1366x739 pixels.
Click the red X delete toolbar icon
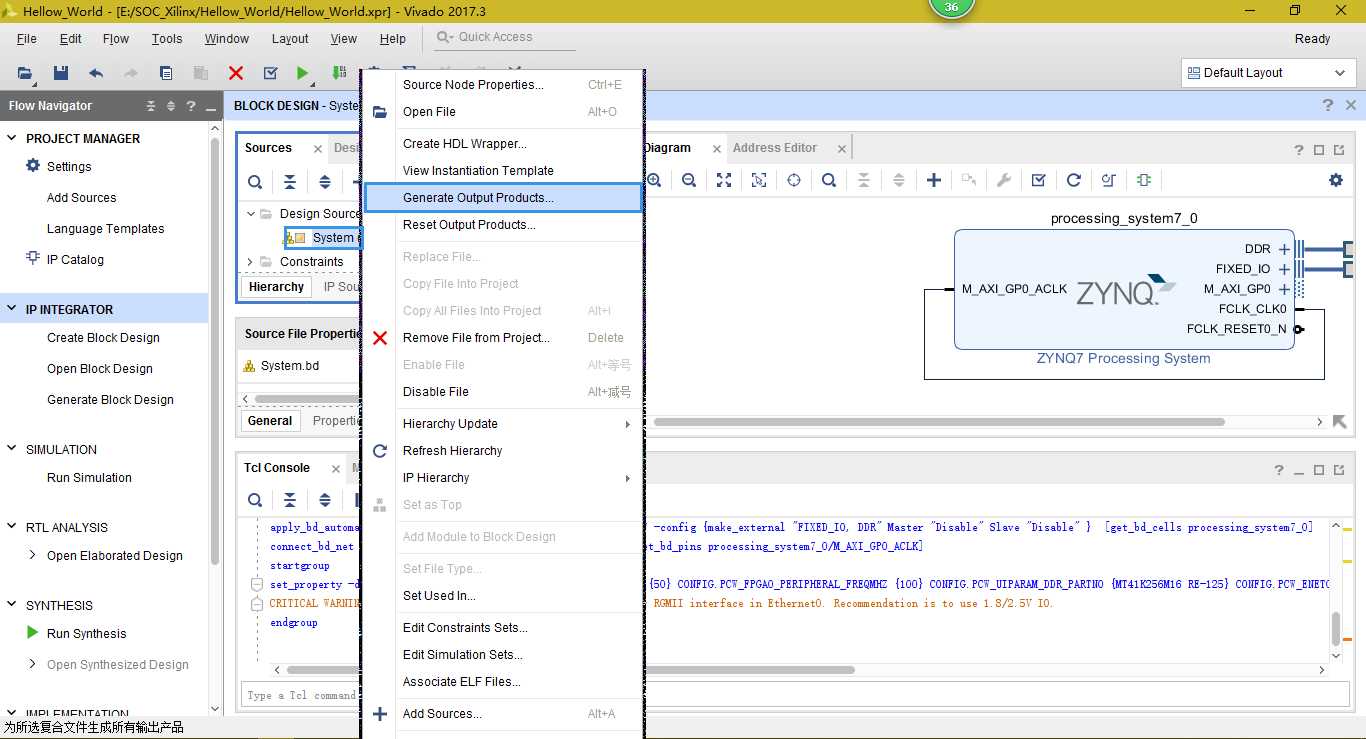pos(236,73)
